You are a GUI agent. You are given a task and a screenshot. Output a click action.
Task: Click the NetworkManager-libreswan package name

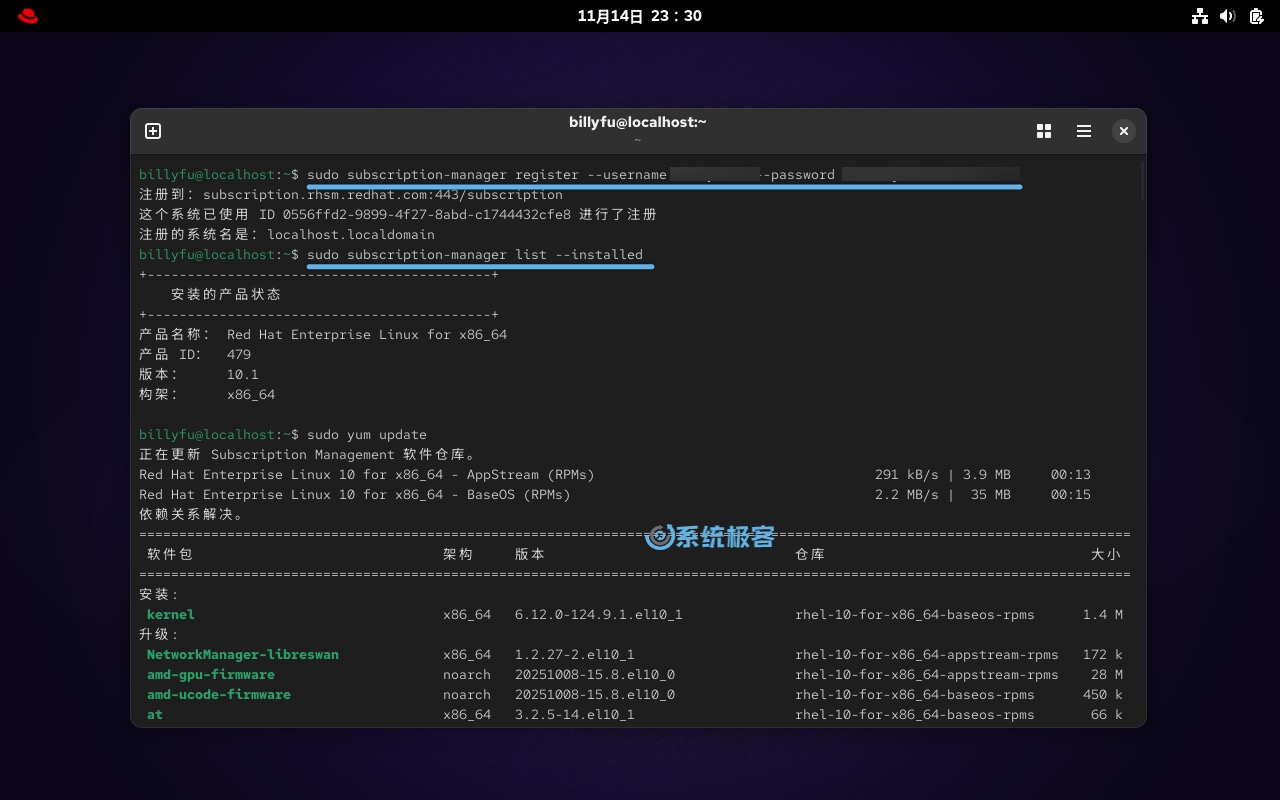242,654
